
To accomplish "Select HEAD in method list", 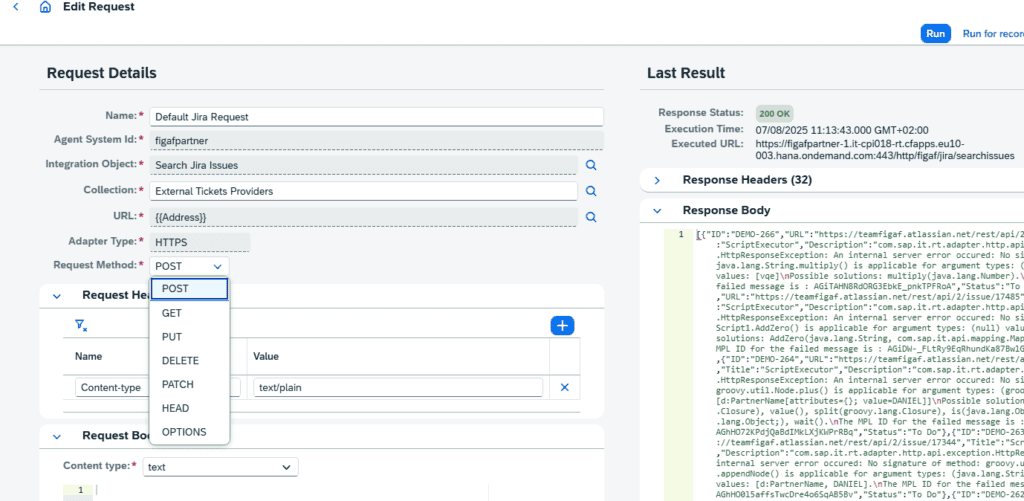I will point(189,408).
